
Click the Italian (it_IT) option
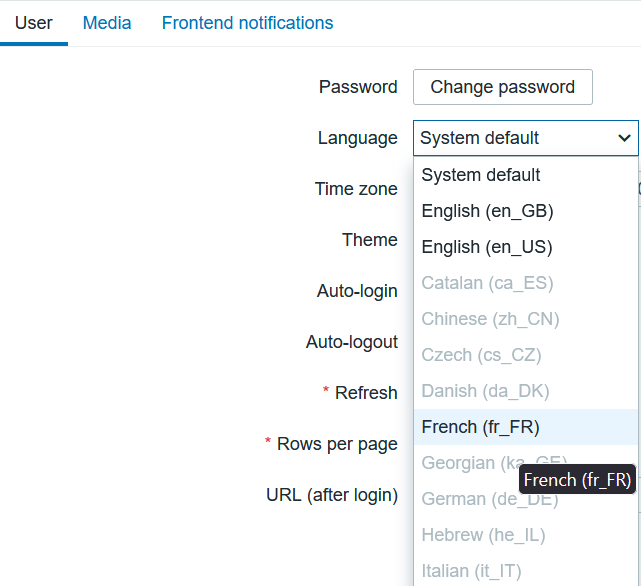pyautogui.click(x=473, y=571)
